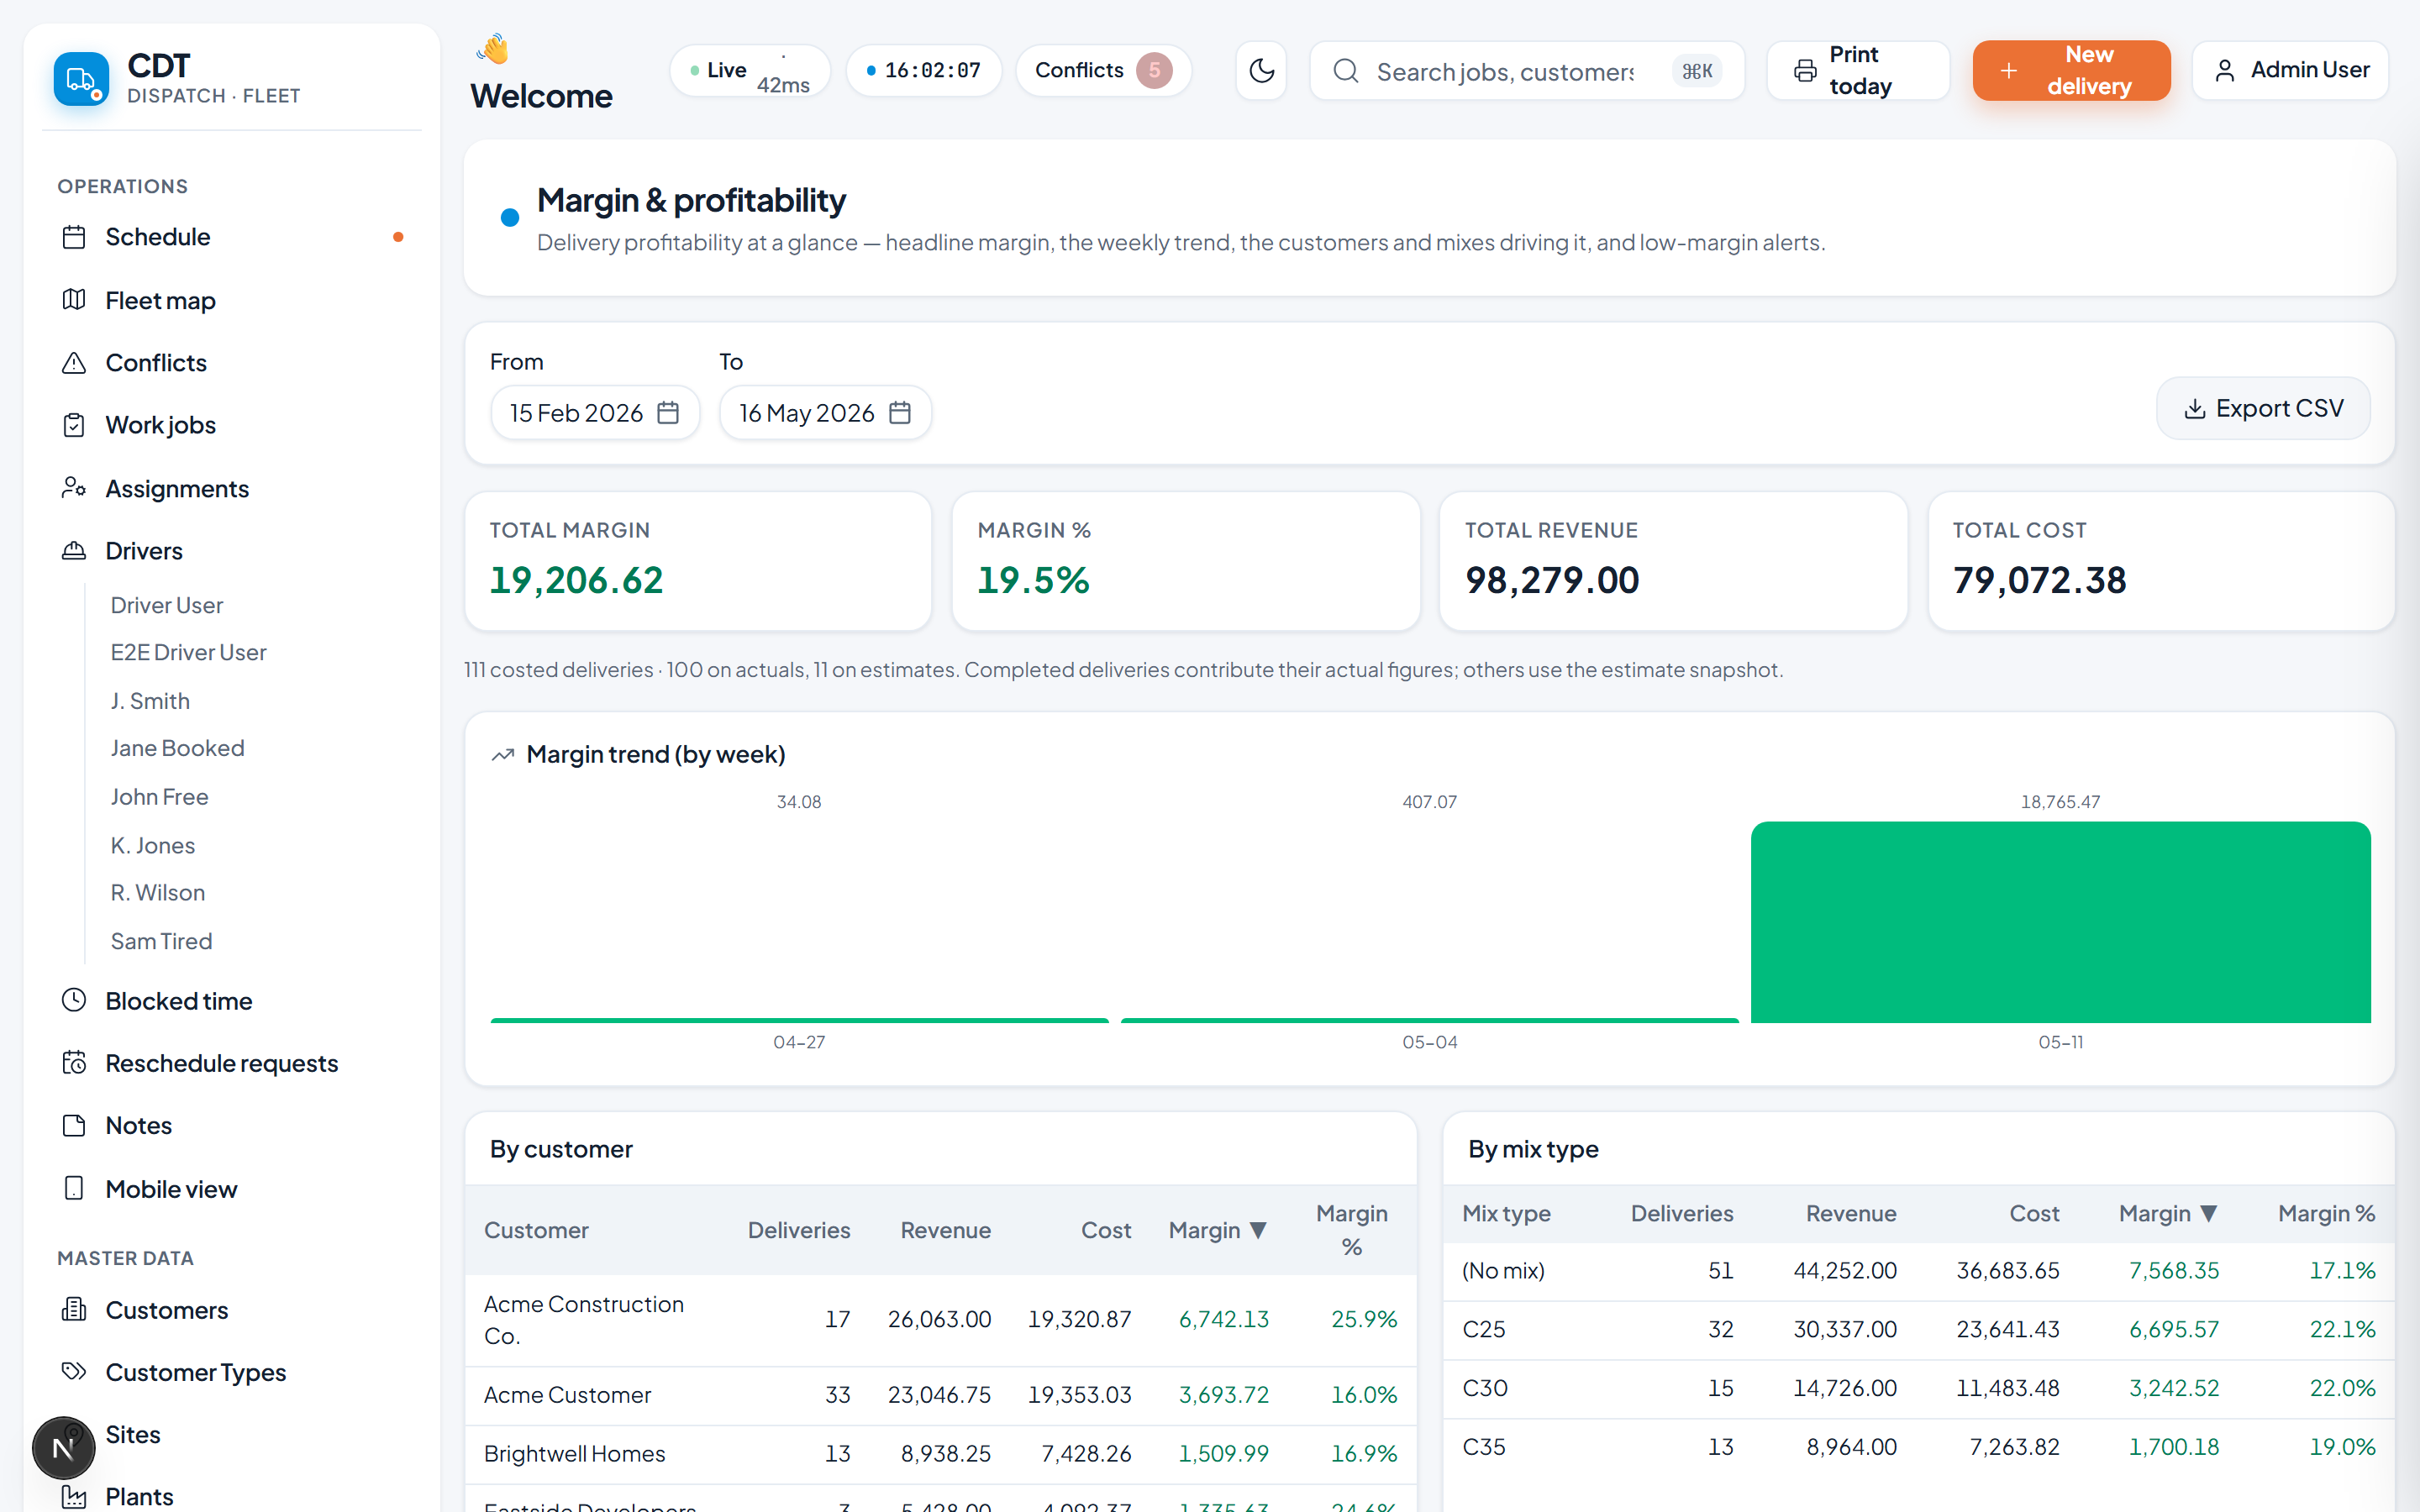Image resolution: width=2420 pixels, height=1512 pixels.
Task: Open Blocked time via the clock icon
Action: pyautogui.click(x=74, y=1000)
